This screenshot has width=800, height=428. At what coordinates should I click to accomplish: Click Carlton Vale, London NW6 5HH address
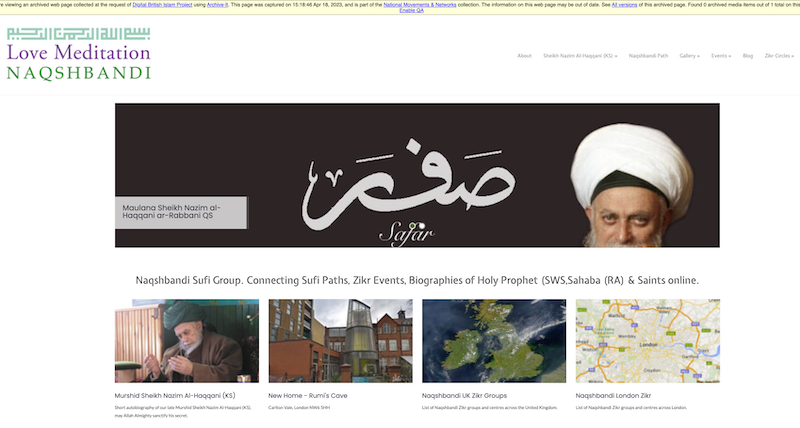[299, 408]
